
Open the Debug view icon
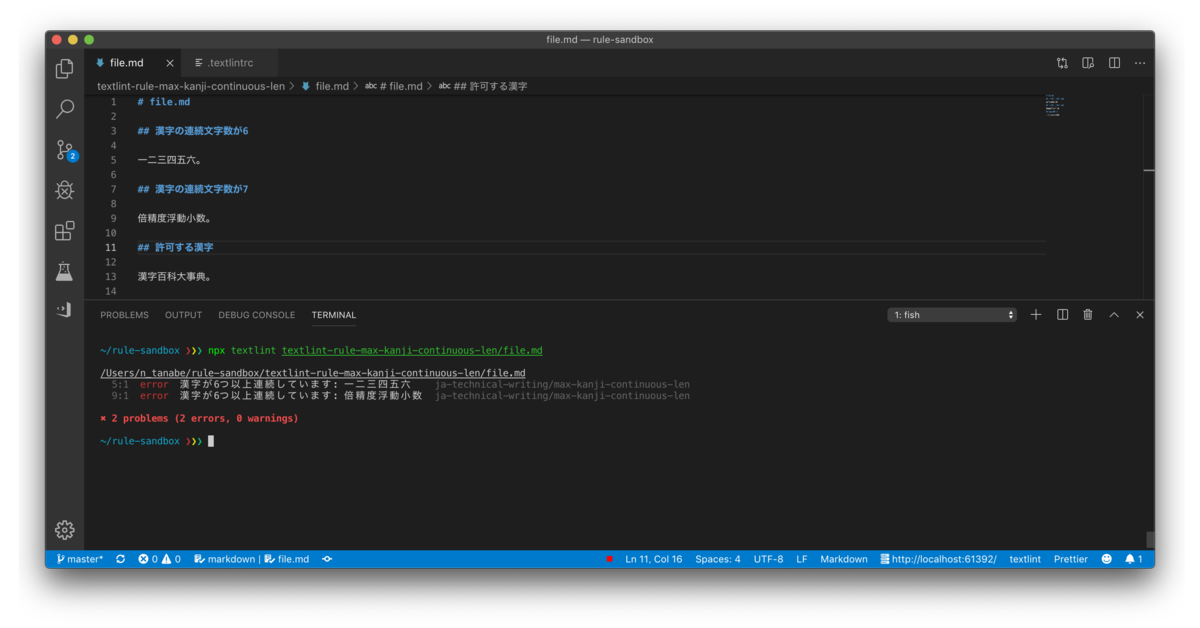tap(65, 190)
